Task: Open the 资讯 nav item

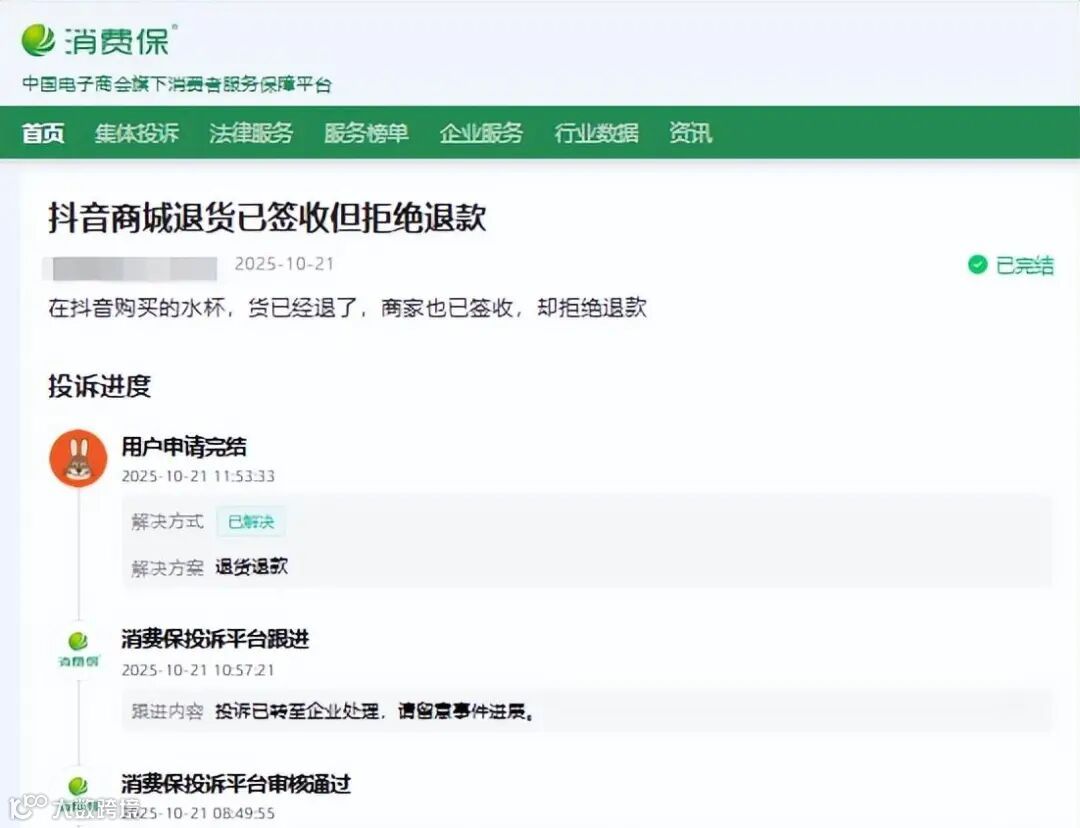Action: [x=690, y=132]
